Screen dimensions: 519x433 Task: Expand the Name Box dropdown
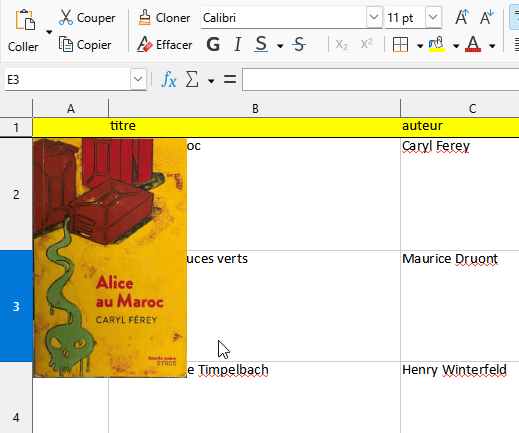[138, 79]
